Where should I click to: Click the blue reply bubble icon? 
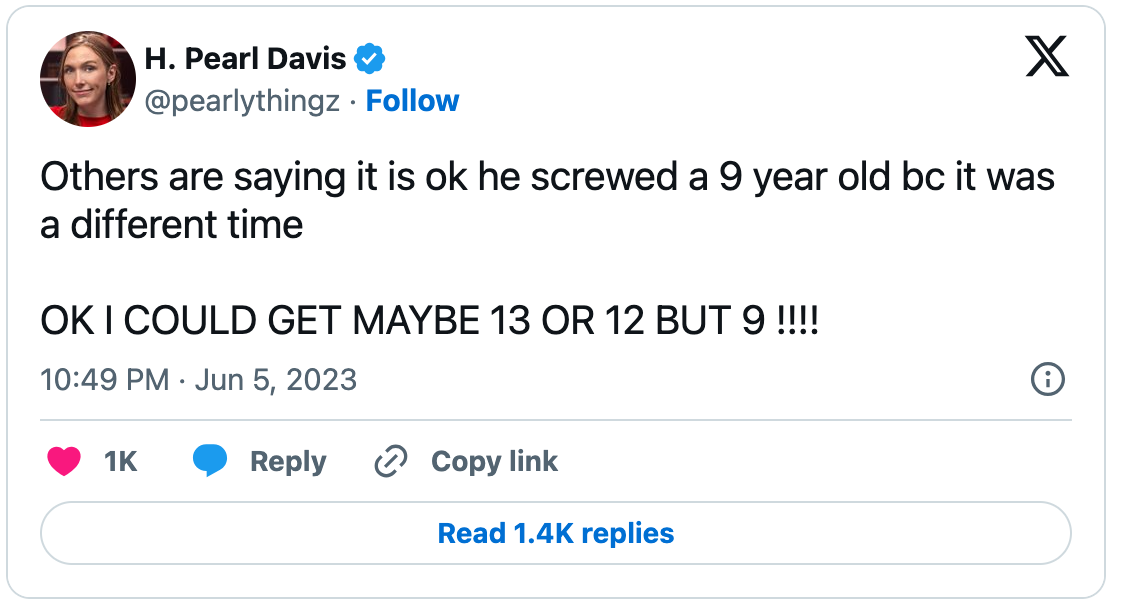[210, 460]
